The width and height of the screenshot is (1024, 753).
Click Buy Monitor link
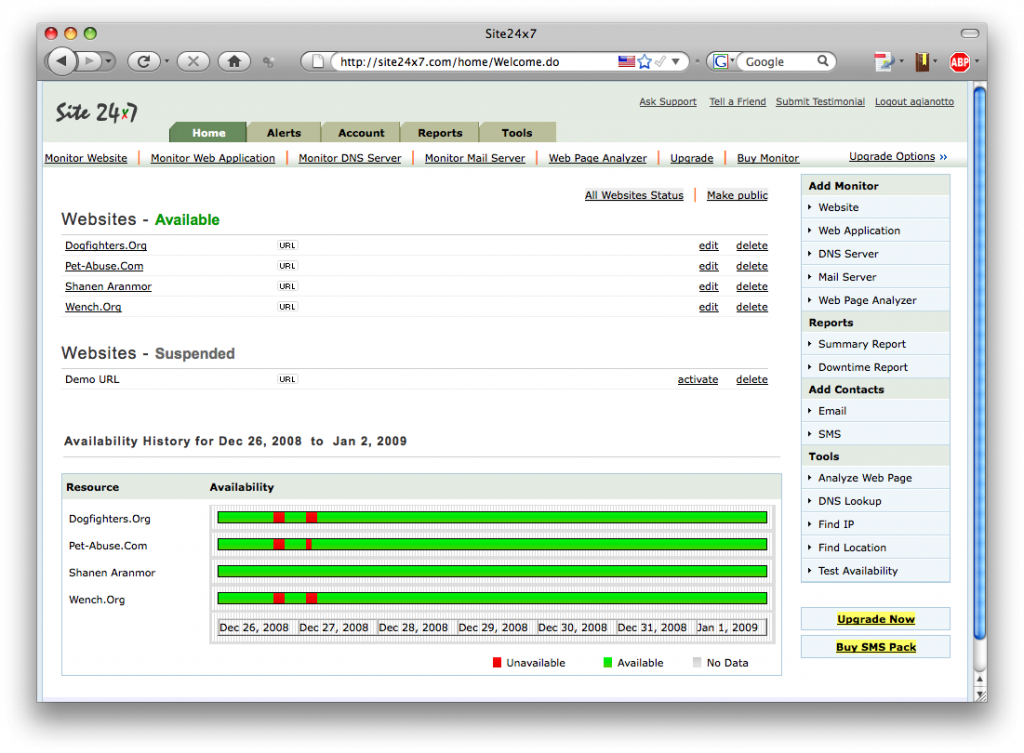(x=768, y=158)
